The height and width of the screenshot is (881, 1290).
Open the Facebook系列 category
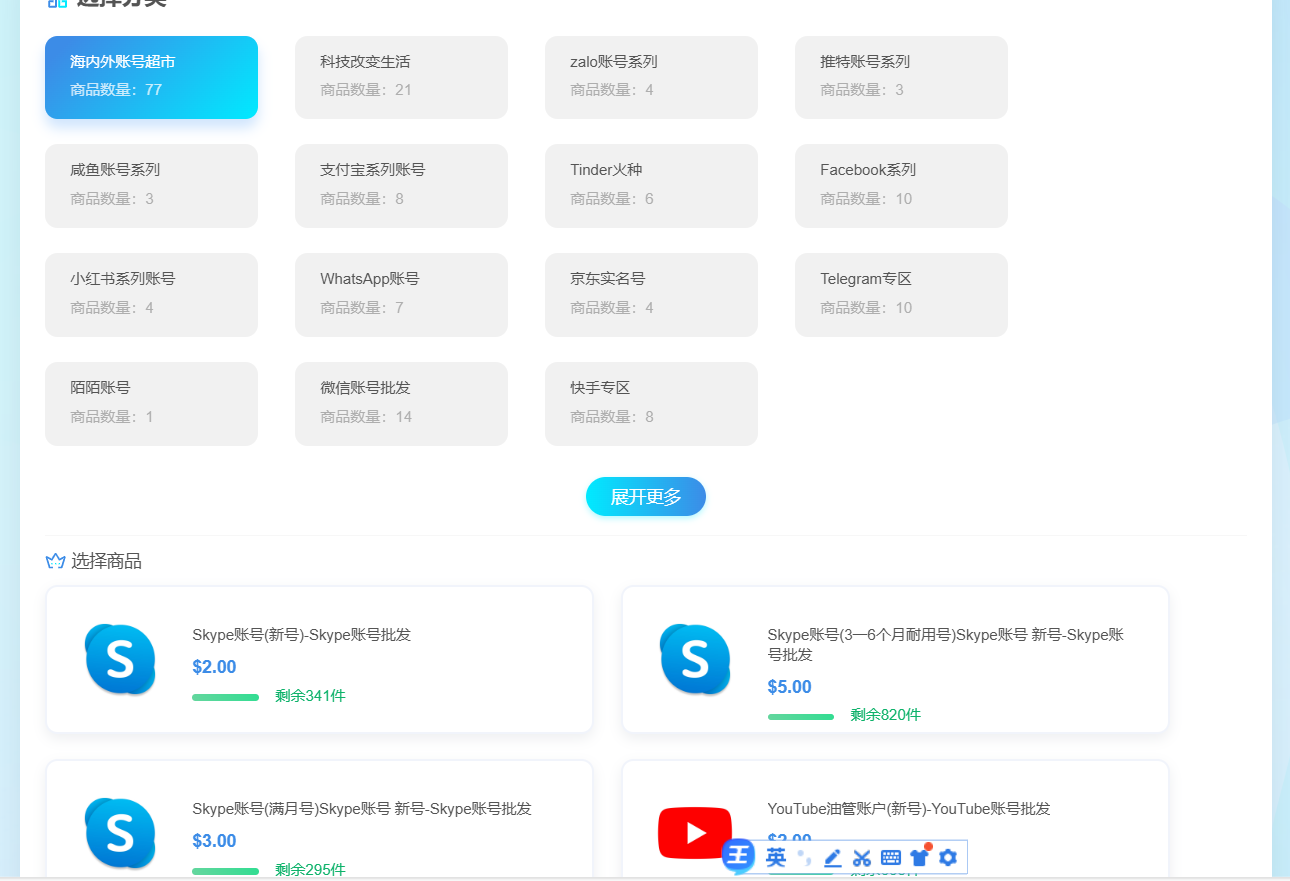click(901, 186)
